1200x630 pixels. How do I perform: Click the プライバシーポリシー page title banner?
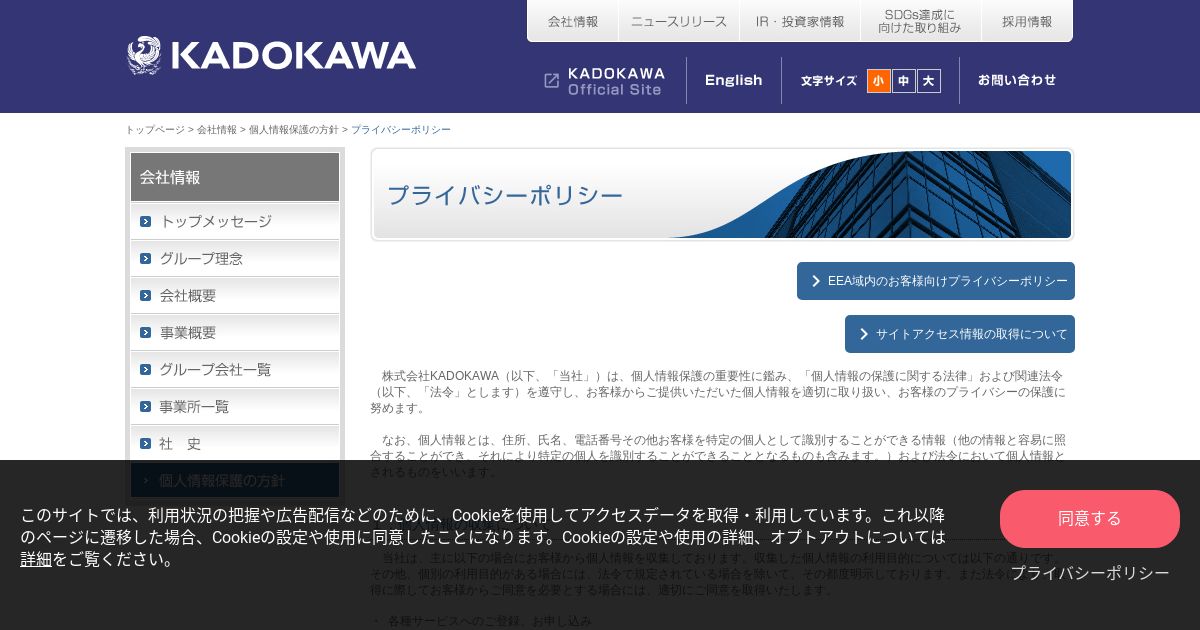(x=722, y=195)
